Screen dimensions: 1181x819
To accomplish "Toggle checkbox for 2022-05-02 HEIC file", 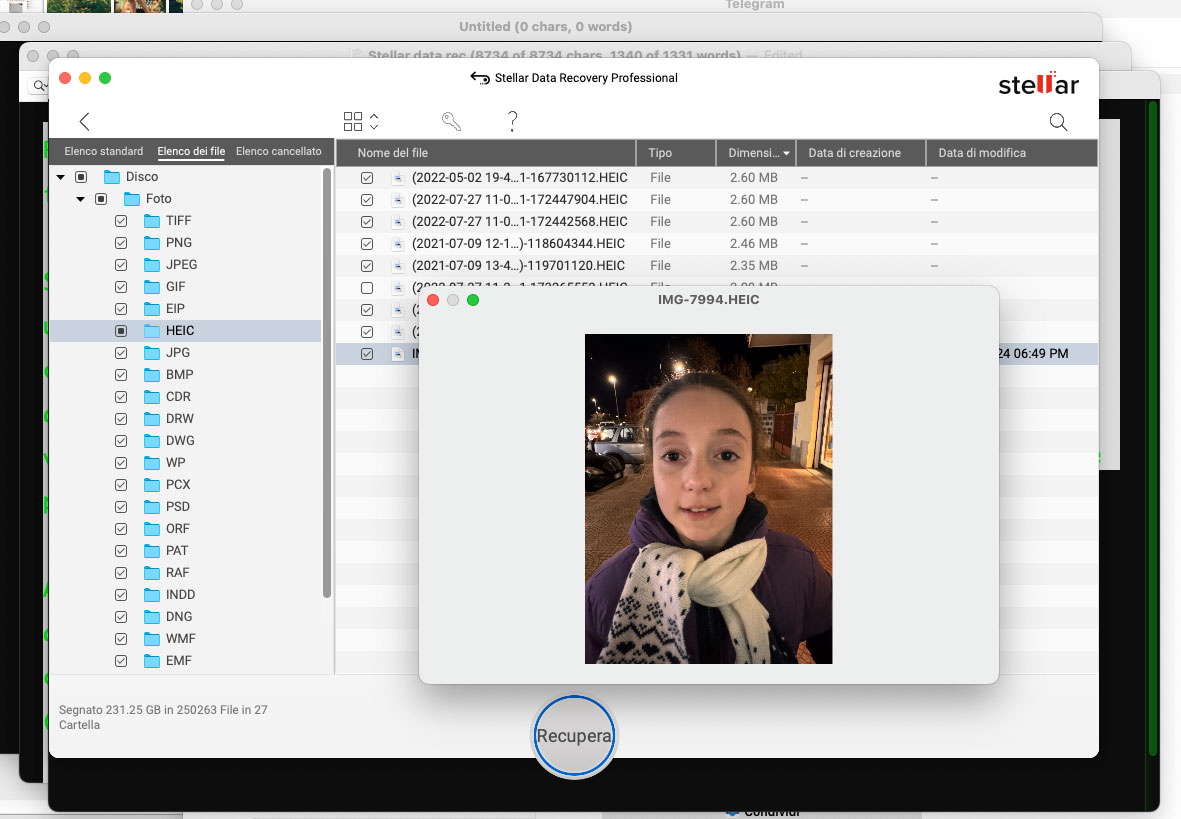I will [x=367, y=178].
